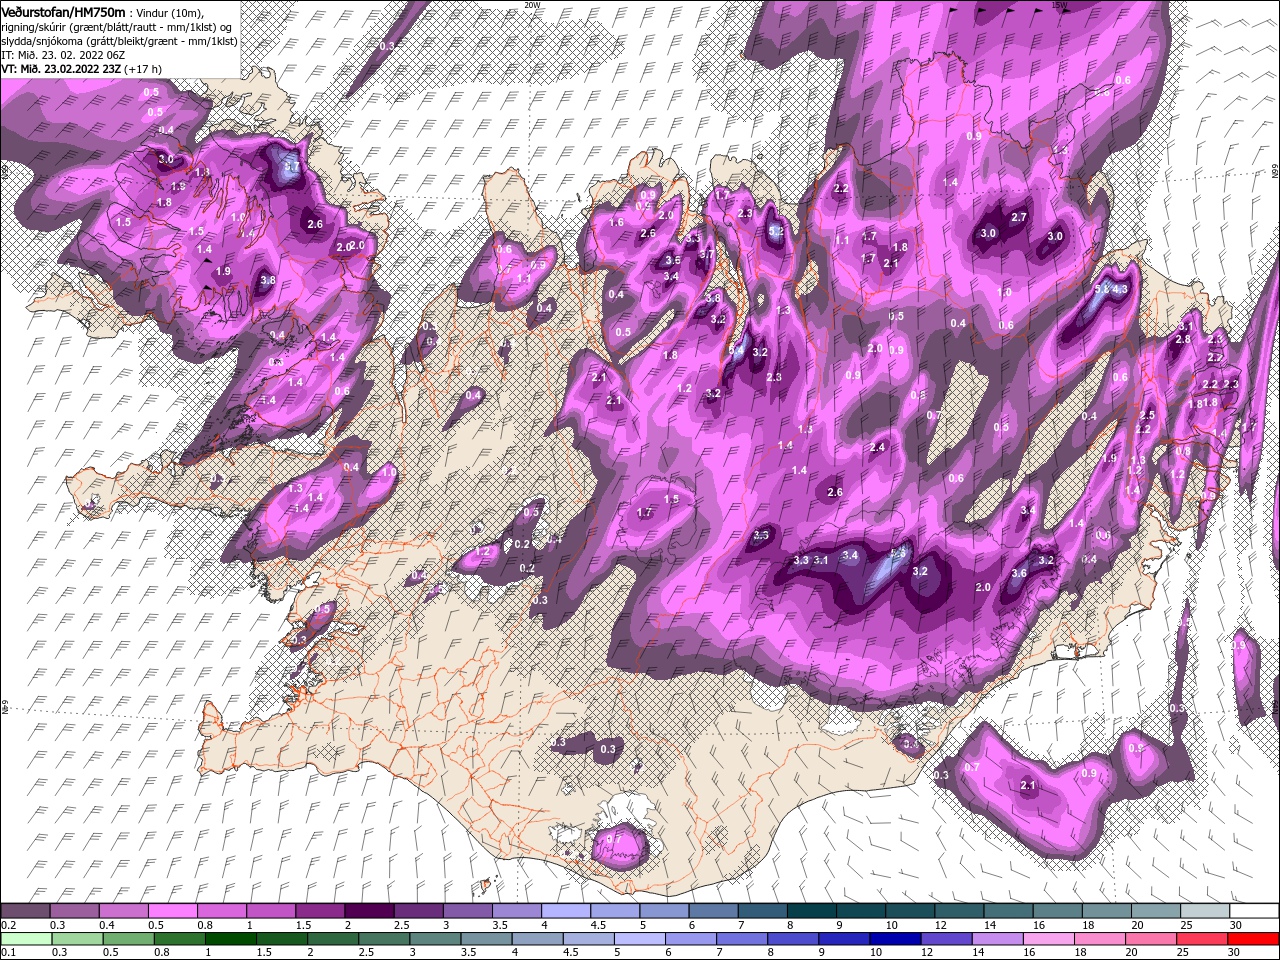The image size is (1280, 960).
Task: Click the white swatch after 30 in upper legend
Action: (x=1254, y=911)
